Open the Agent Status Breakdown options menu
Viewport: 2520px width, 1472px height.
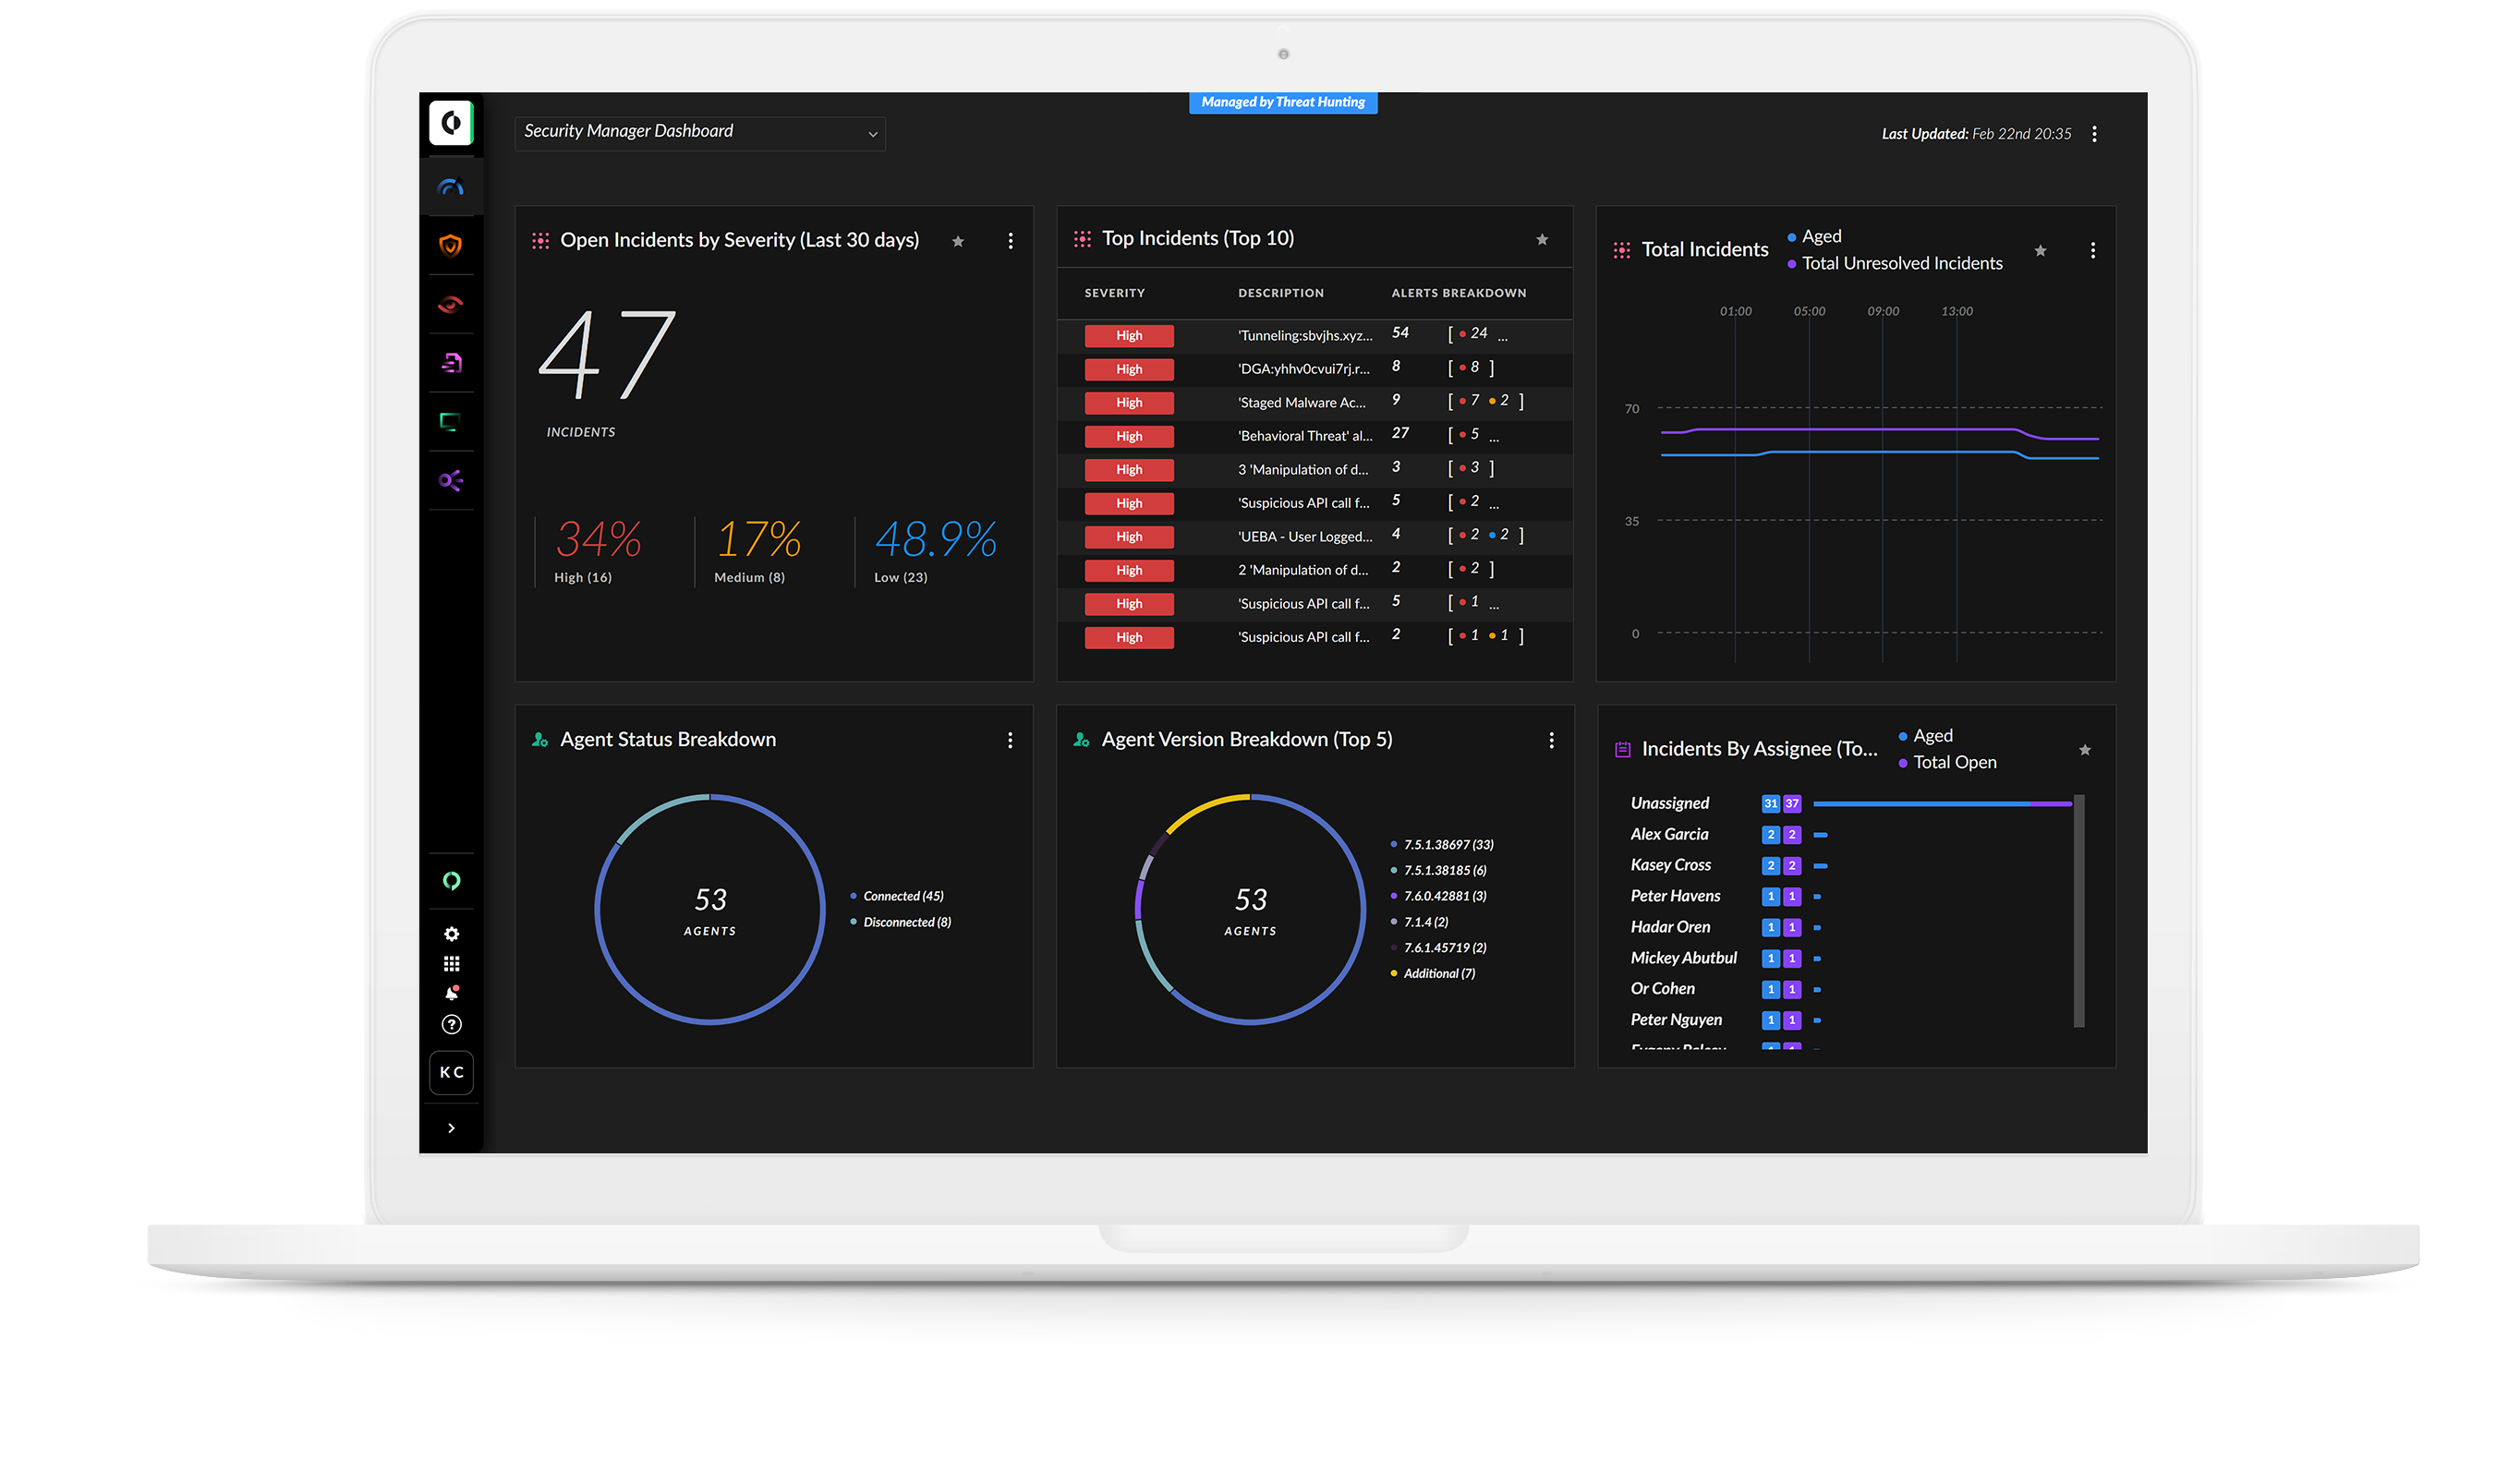[1011, 740]
